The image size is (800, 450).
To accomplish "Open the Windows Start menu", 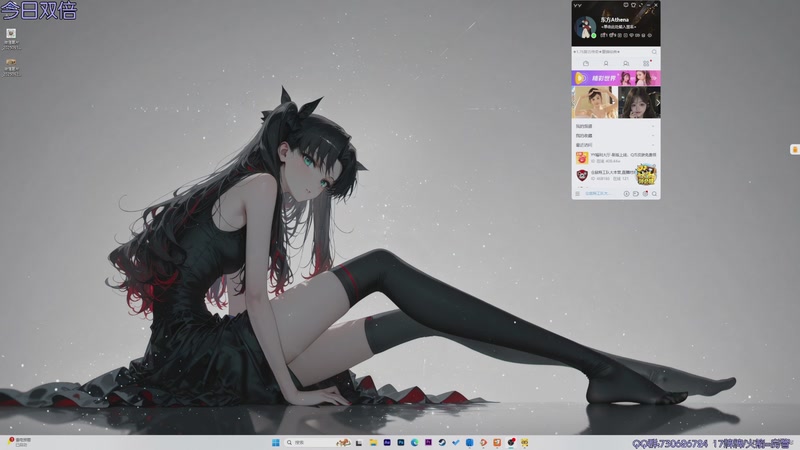I will 276,442.
